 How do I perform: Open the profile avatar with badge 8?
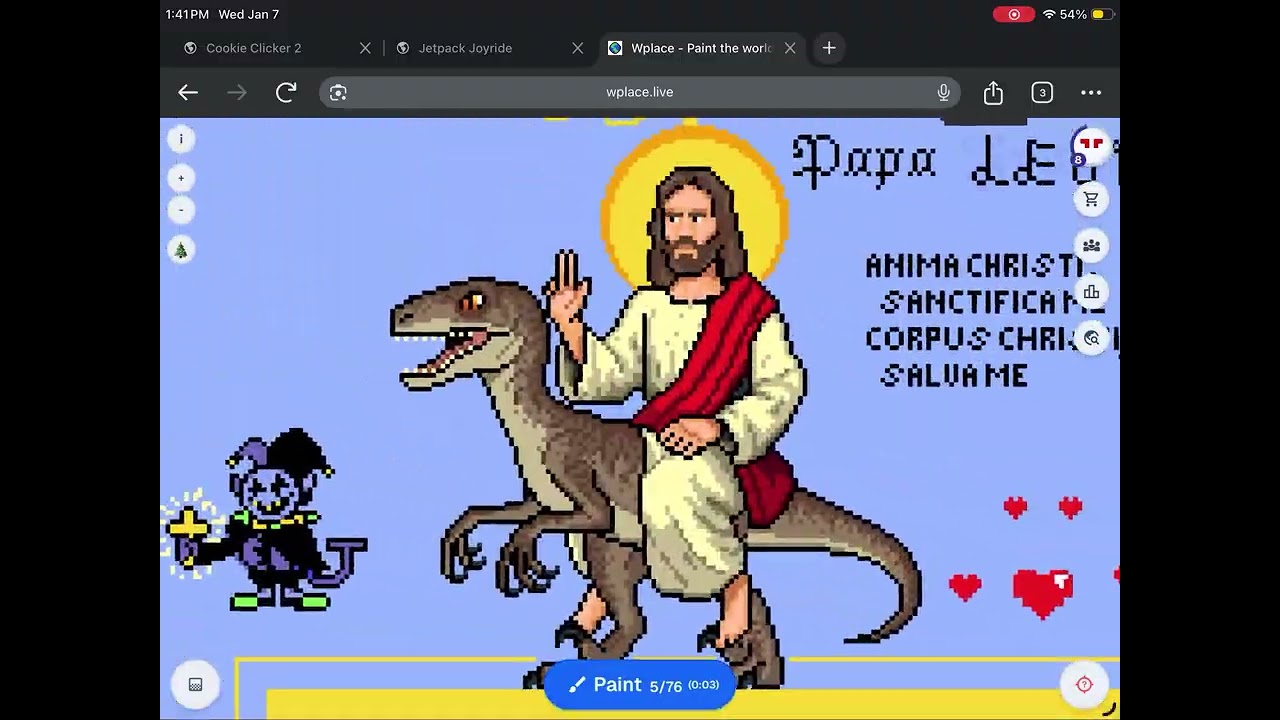[1090, 146]
